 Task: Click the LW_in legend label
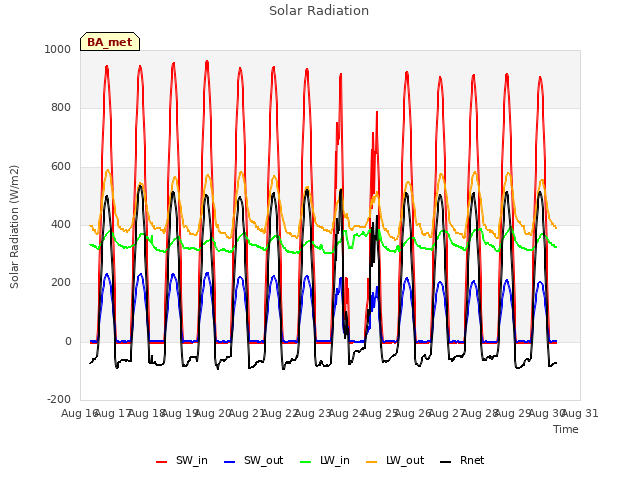coord(335,460)
